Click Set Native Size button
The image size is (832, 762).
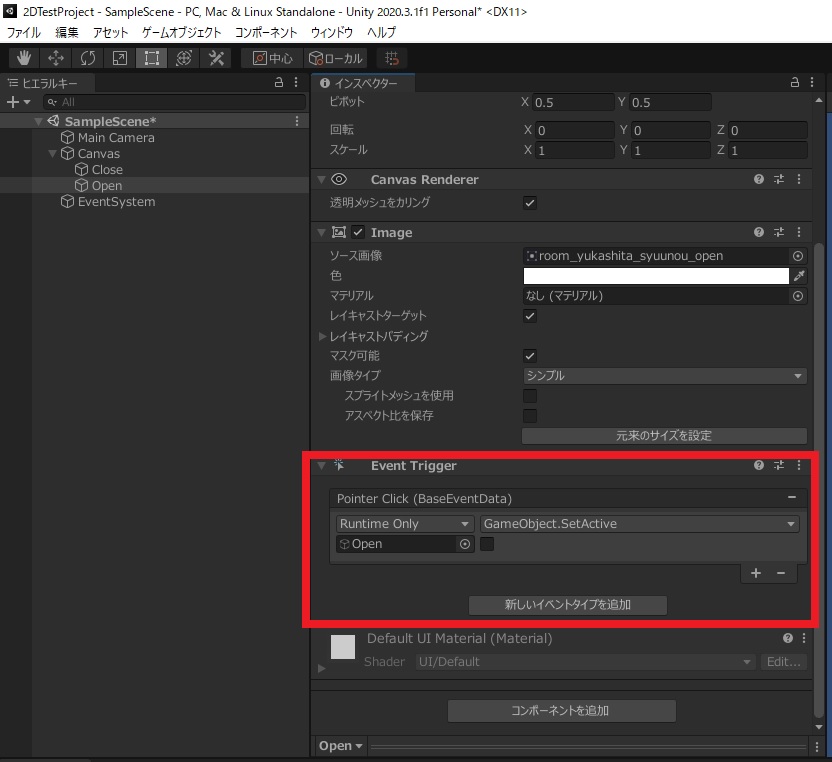coord(664,436)
